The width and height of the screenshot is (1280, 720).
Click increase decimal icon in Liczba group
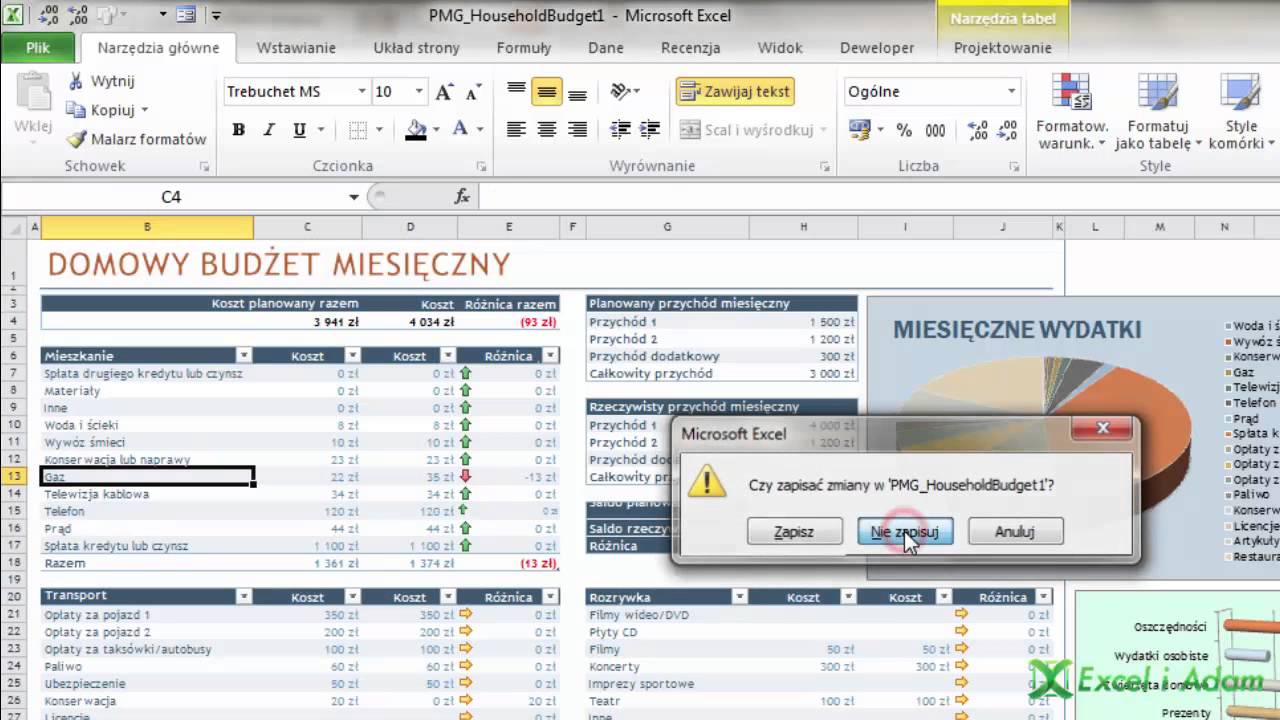click(x=978, y=130)
